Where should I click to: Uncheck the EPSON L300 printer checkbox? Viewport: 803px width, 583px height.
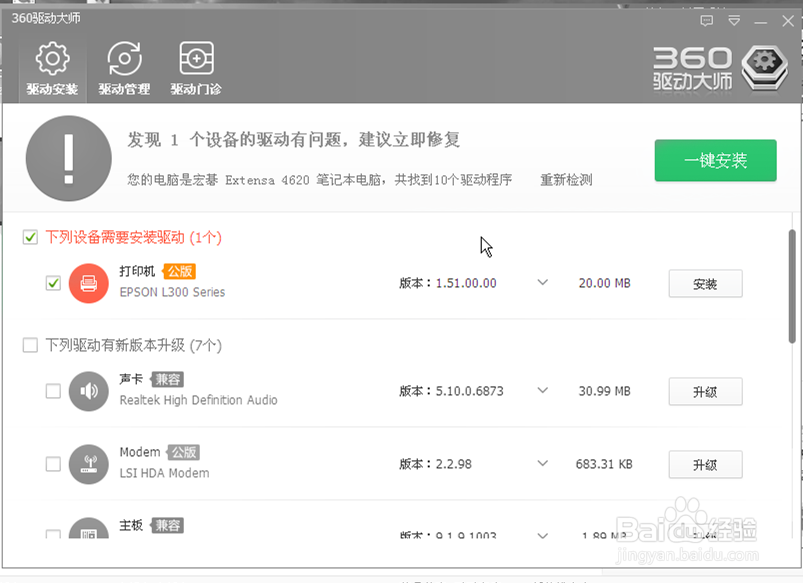[53, 283]
